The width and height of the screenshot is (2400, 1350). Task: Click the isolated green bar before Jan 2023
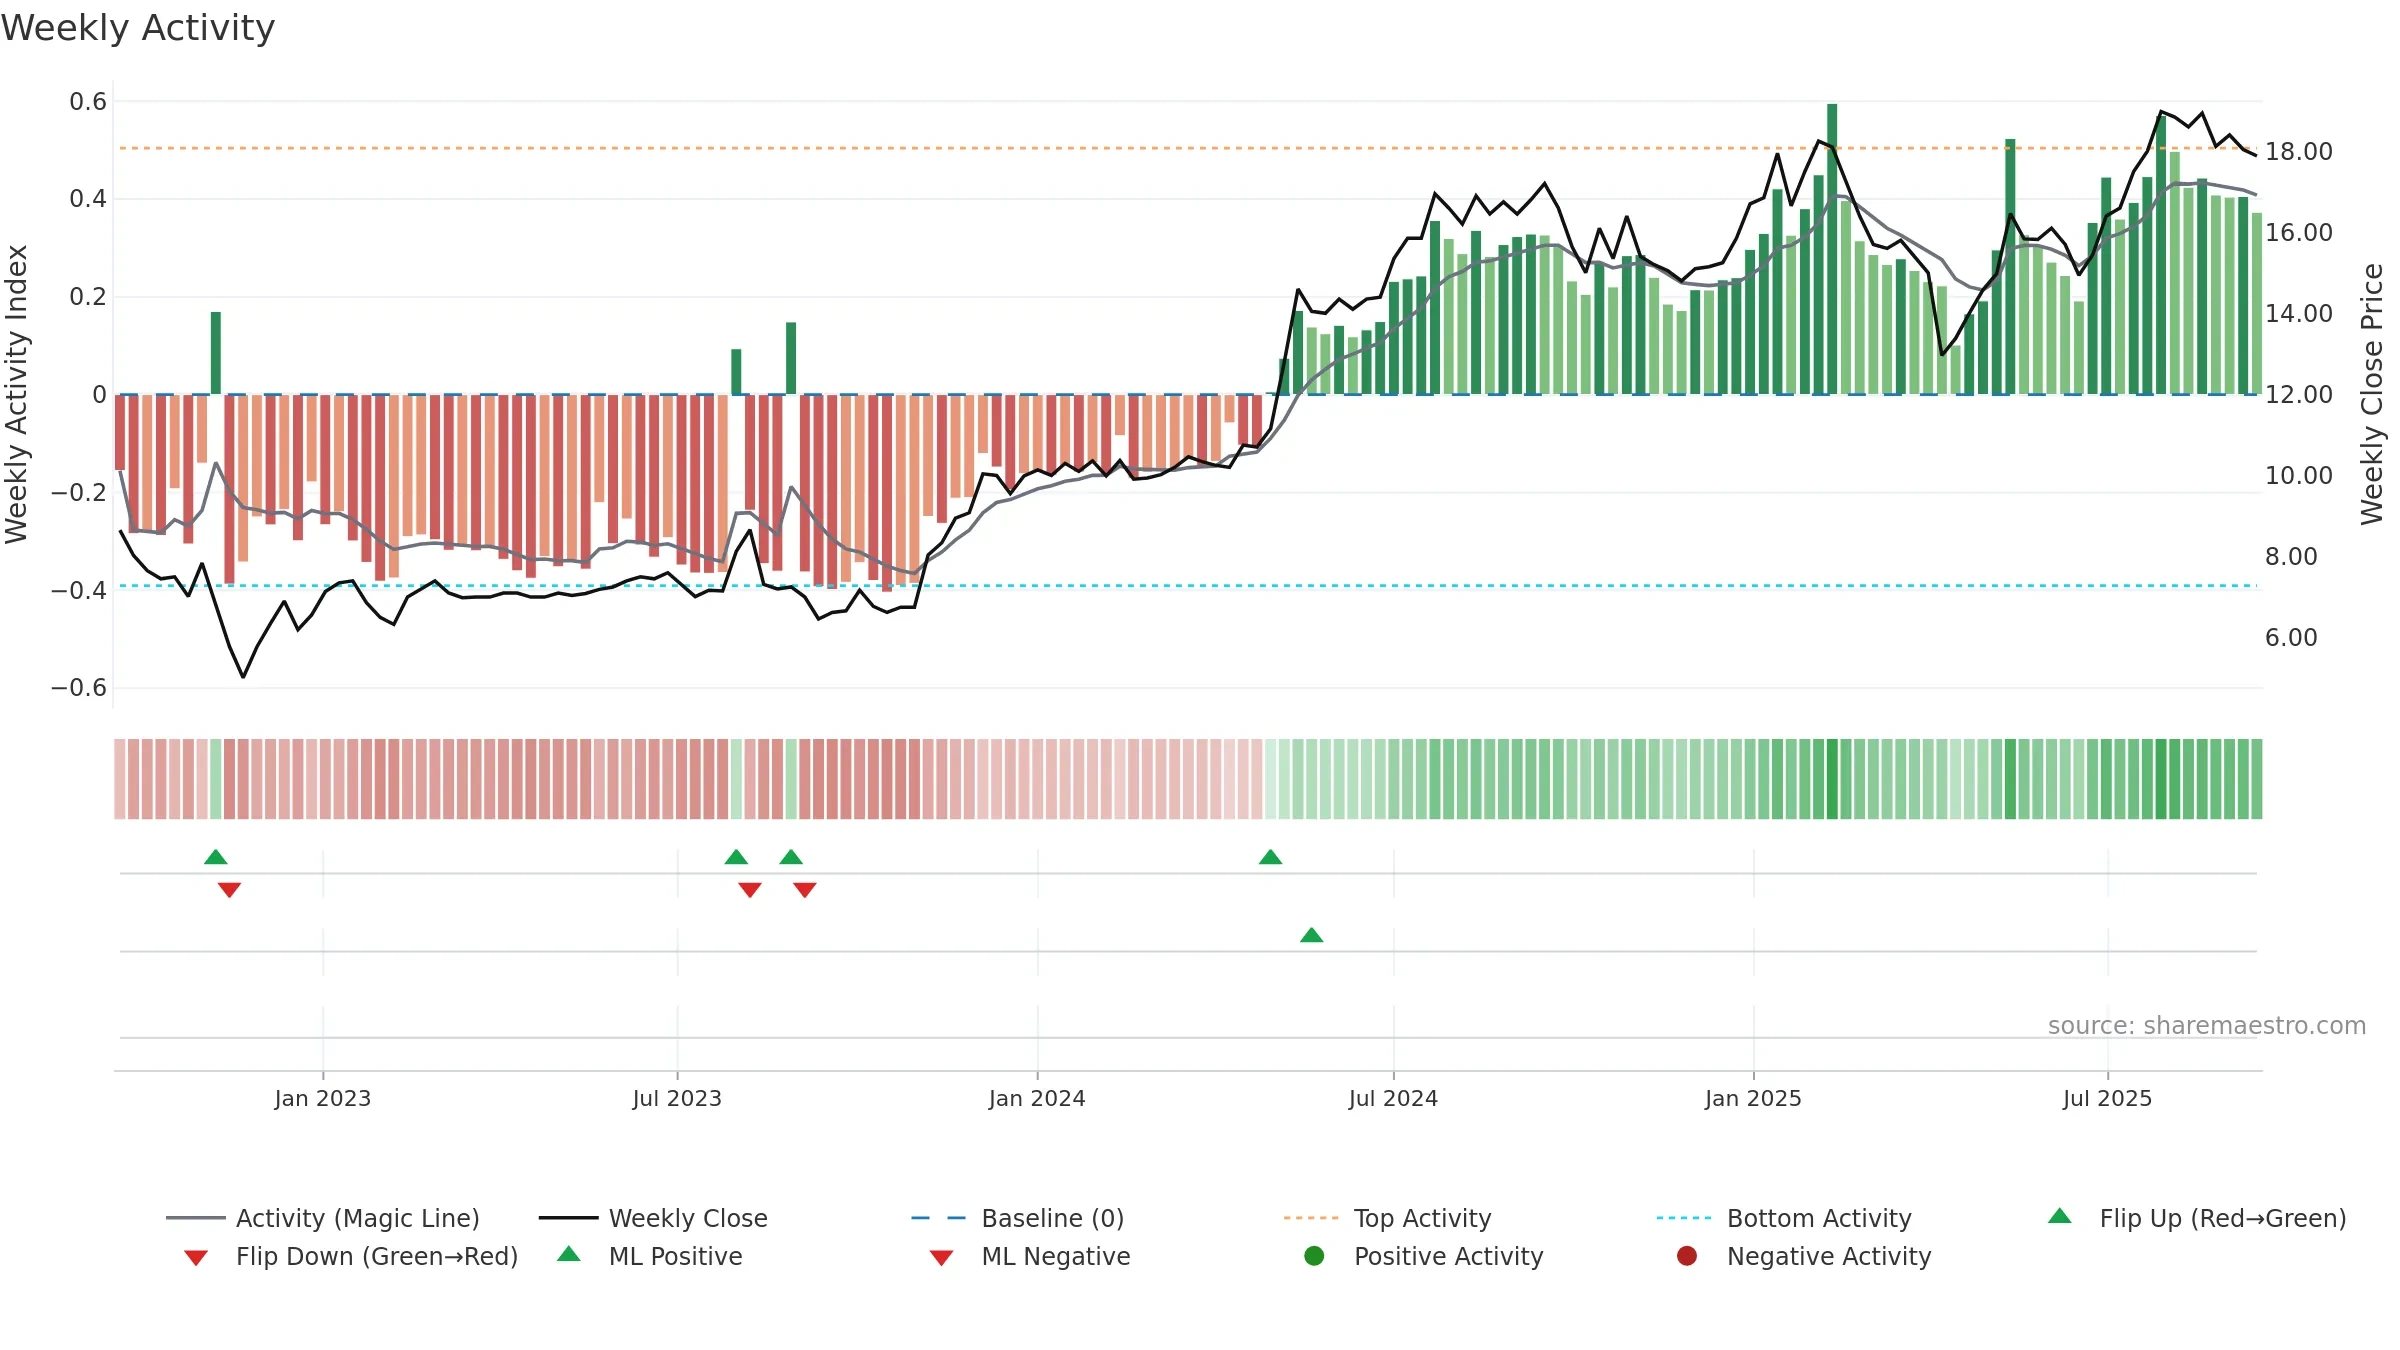(216, 353)
